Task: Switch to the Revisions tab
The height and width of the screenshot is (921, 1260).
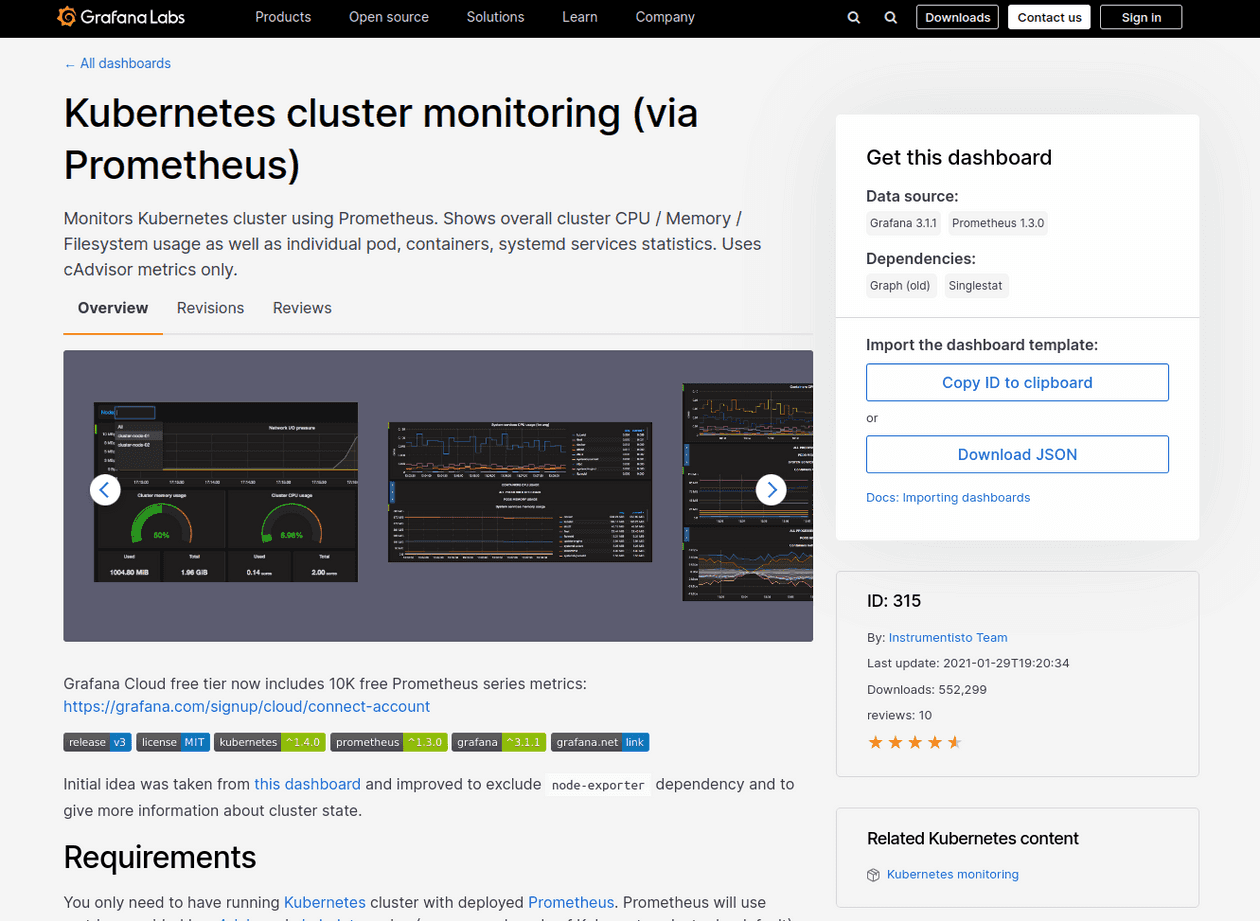Action: pos(210,308)
